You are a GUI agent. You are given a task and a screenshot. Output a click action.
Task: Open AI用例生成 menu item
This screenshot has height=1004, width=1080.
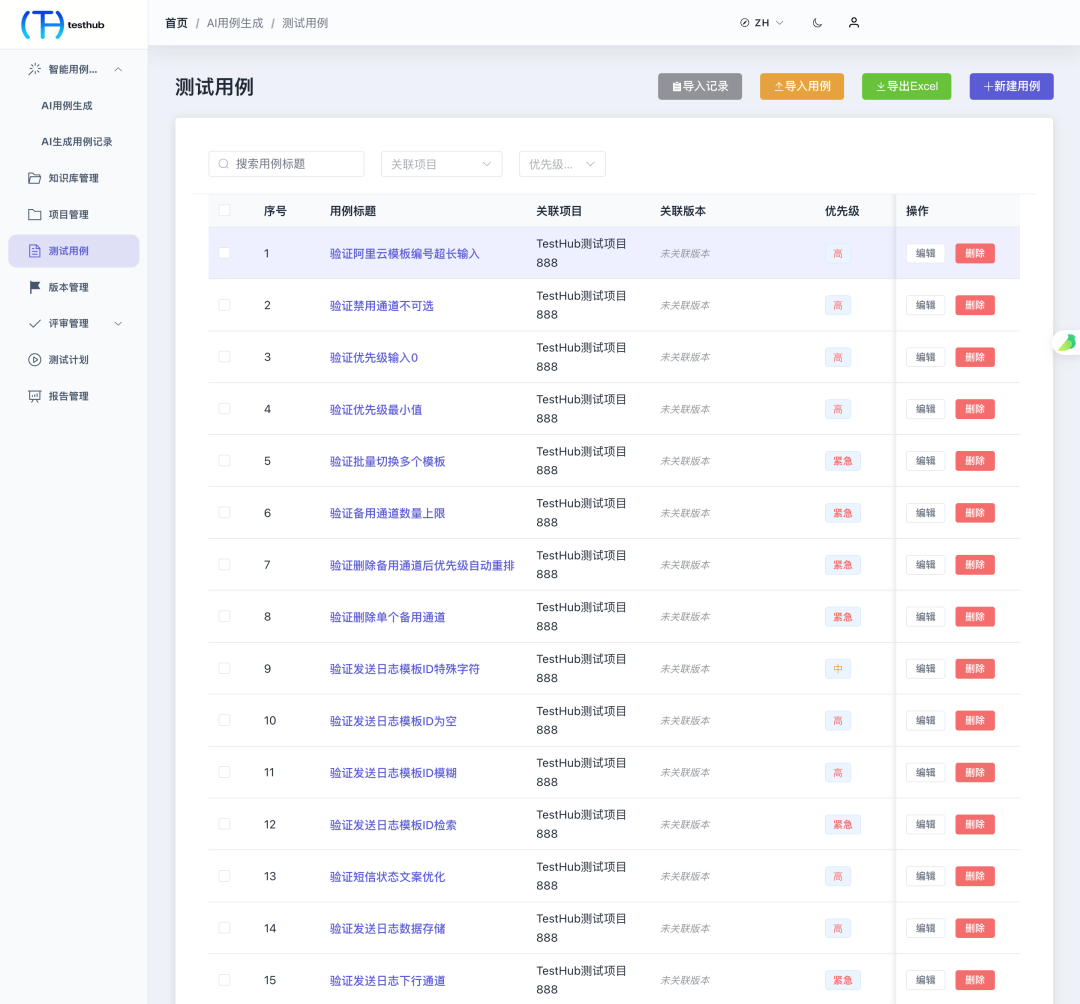67,105
